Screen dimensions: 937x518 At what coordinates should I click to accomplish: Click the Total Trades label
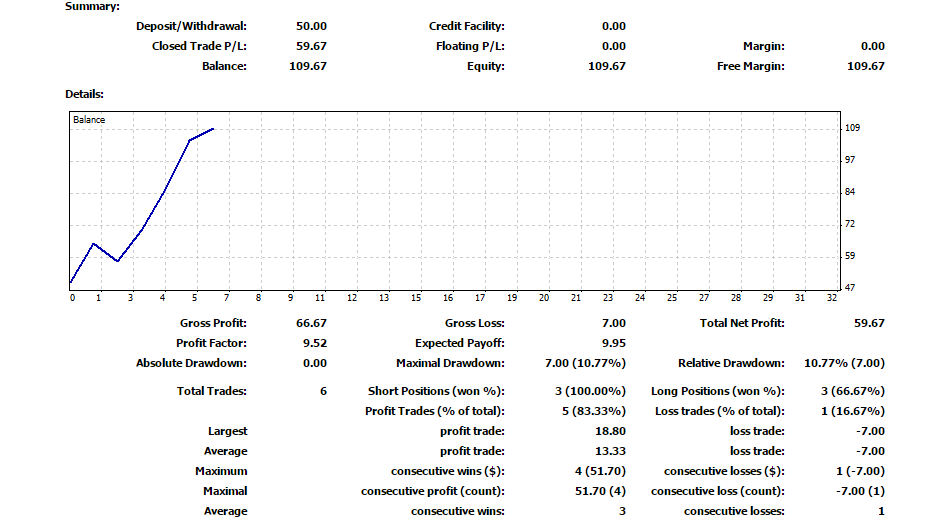pyautogui.click(x=212, y=391)
